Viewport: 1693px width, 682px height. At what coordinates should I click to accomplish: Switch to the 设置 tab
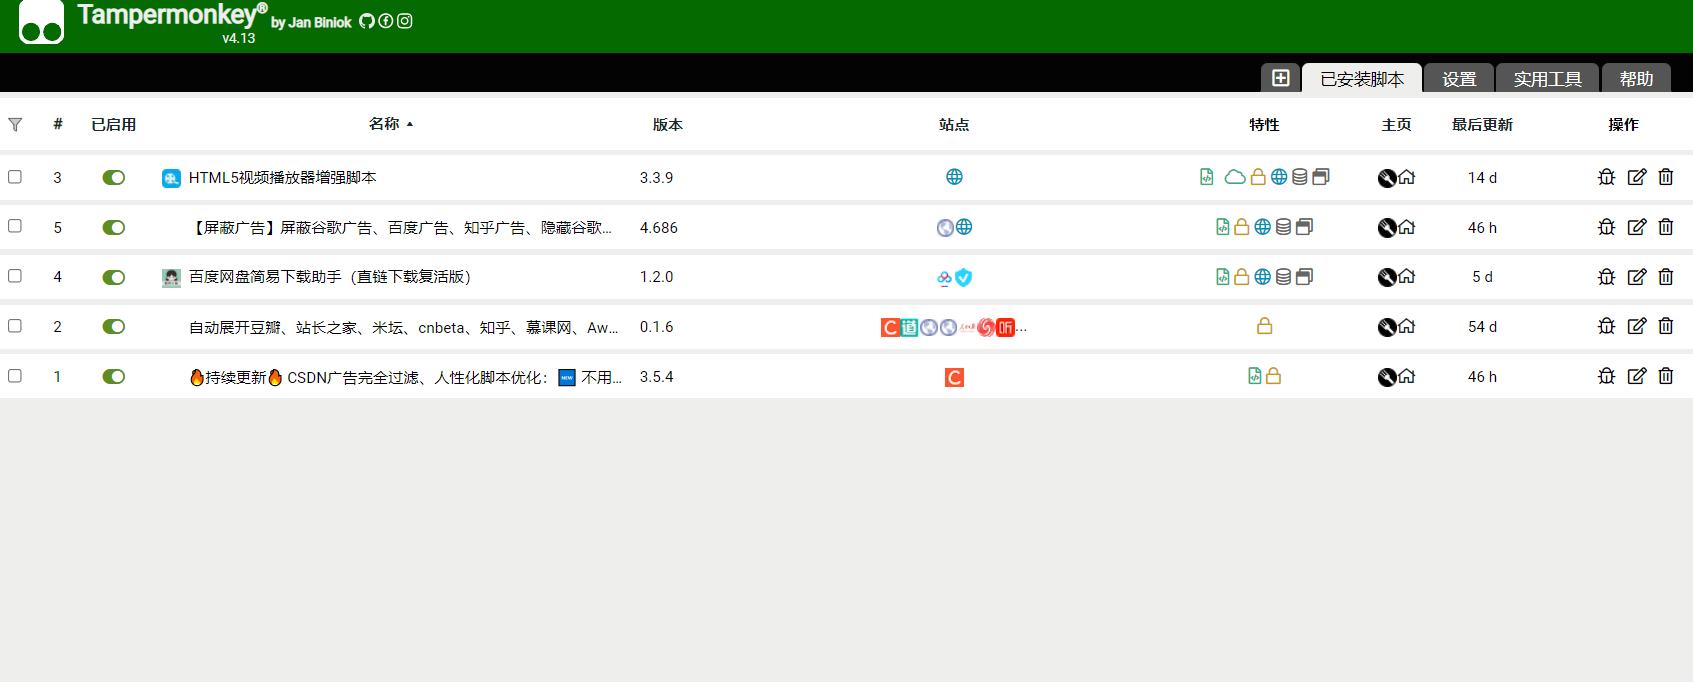[x=1459, y=79]
